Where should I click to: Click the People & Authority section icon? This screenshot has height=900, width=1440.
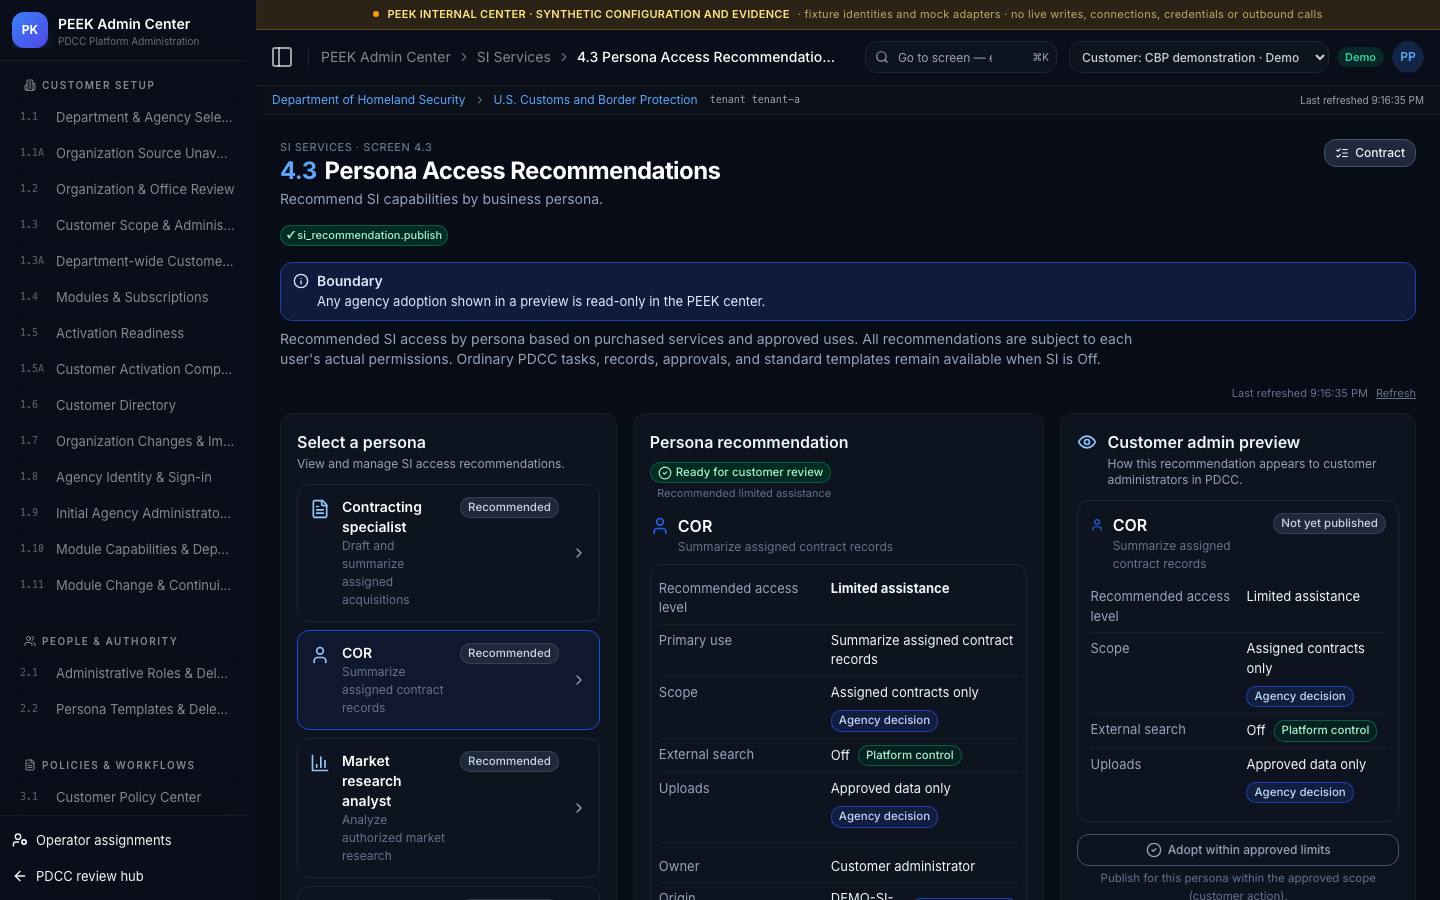click(30, 641)
